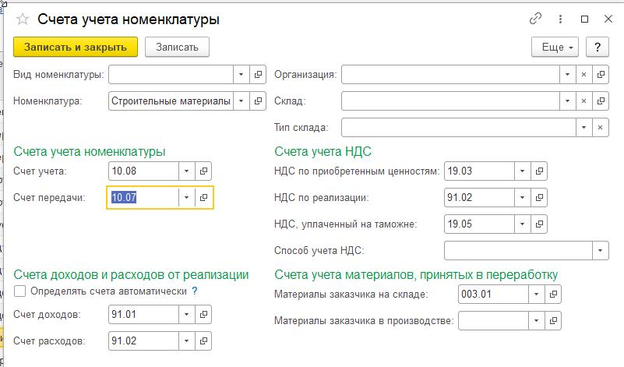Screen dimensions: 624x367
Task: Expand the Счет расходов dropdown
Action: (187, 341)
